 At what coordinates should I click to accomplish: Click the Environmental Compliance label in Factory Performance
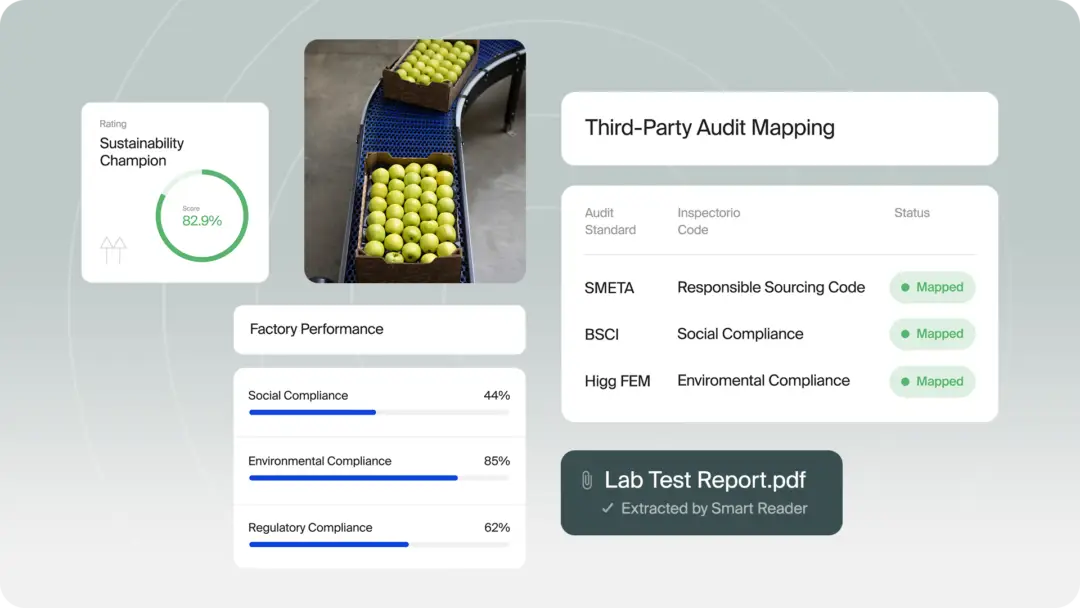(320, 461)
